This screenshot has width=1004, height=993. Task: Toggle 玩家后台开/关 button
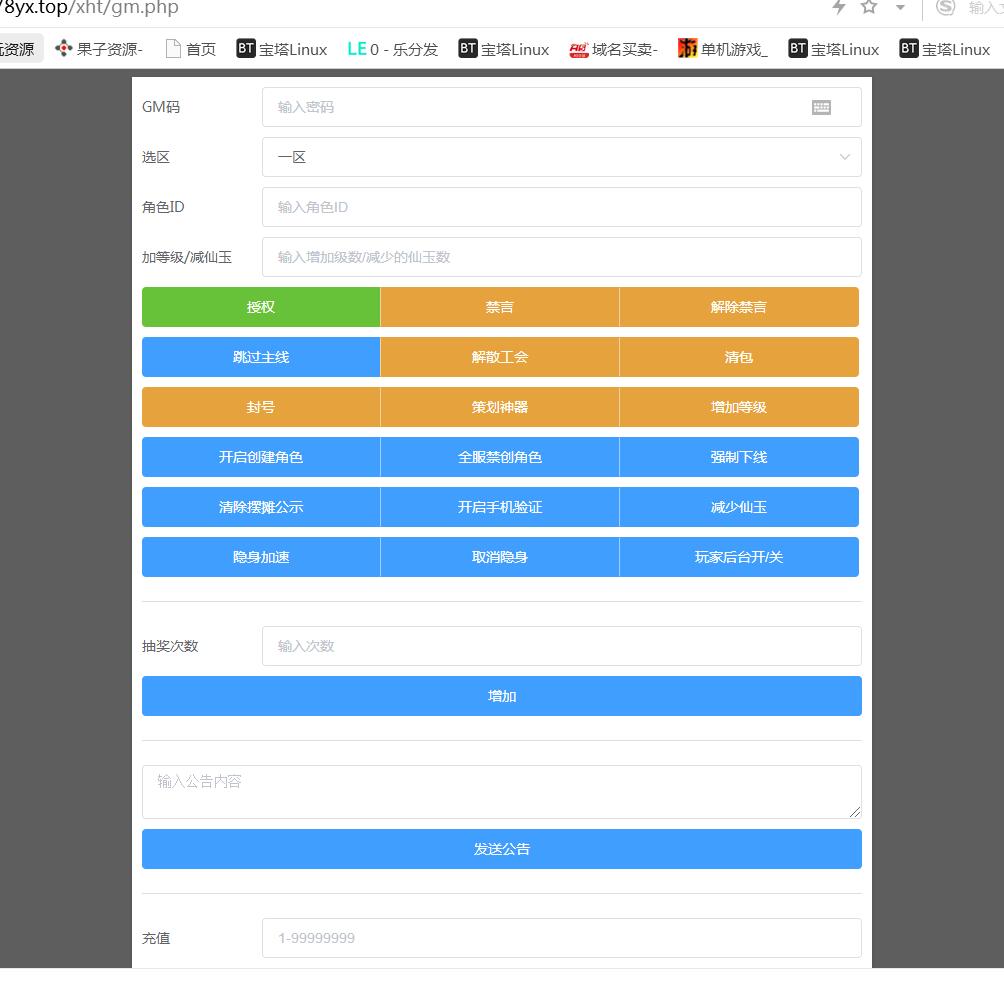(739, 557)
